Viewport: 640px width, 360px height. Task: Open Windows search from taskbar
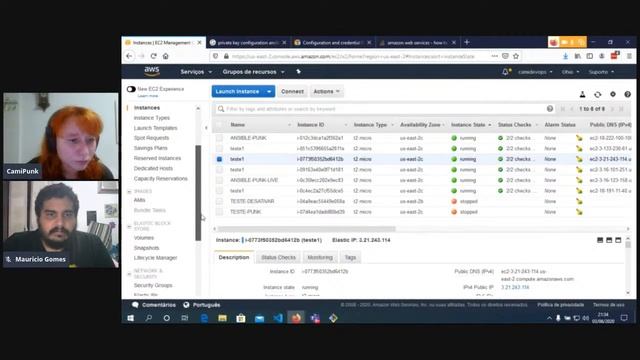click(x=149, y=318)
